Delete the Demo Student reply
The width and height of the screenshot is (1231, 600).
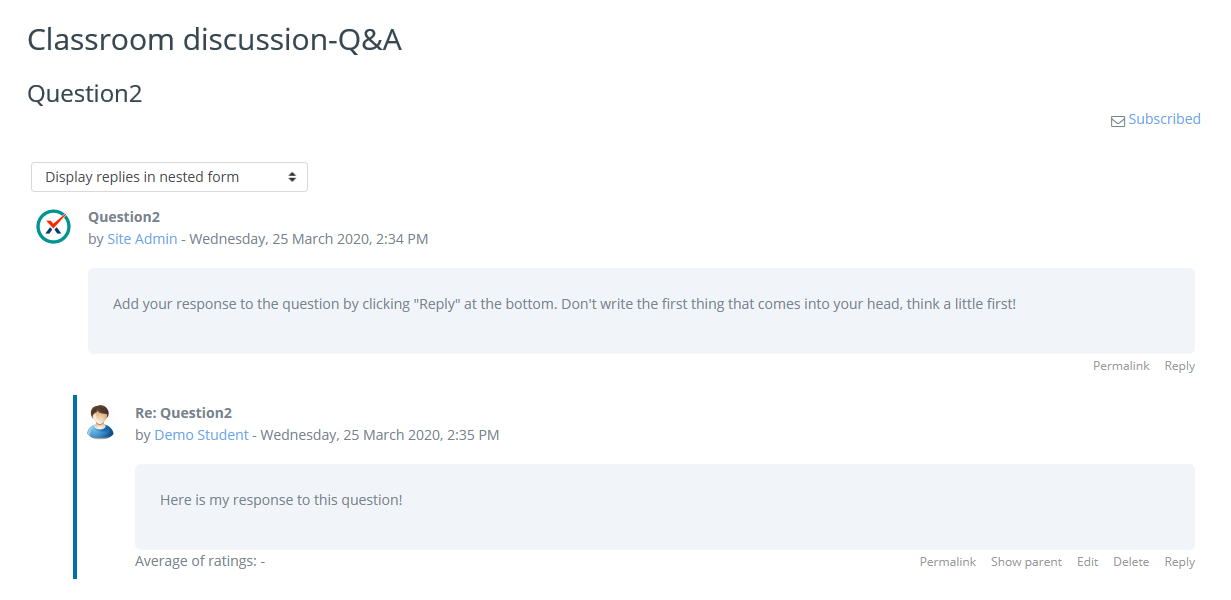(x=1131, y=562)
